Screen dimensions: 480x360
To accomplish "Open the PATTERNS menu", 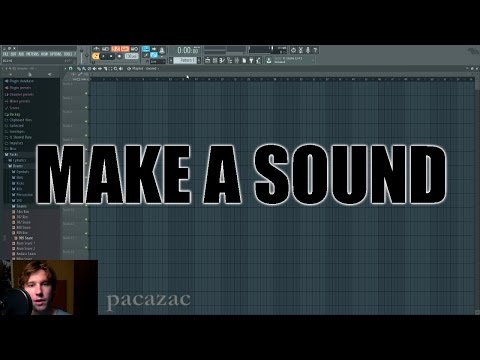I will pyautogui.click(x=33, y=54).
